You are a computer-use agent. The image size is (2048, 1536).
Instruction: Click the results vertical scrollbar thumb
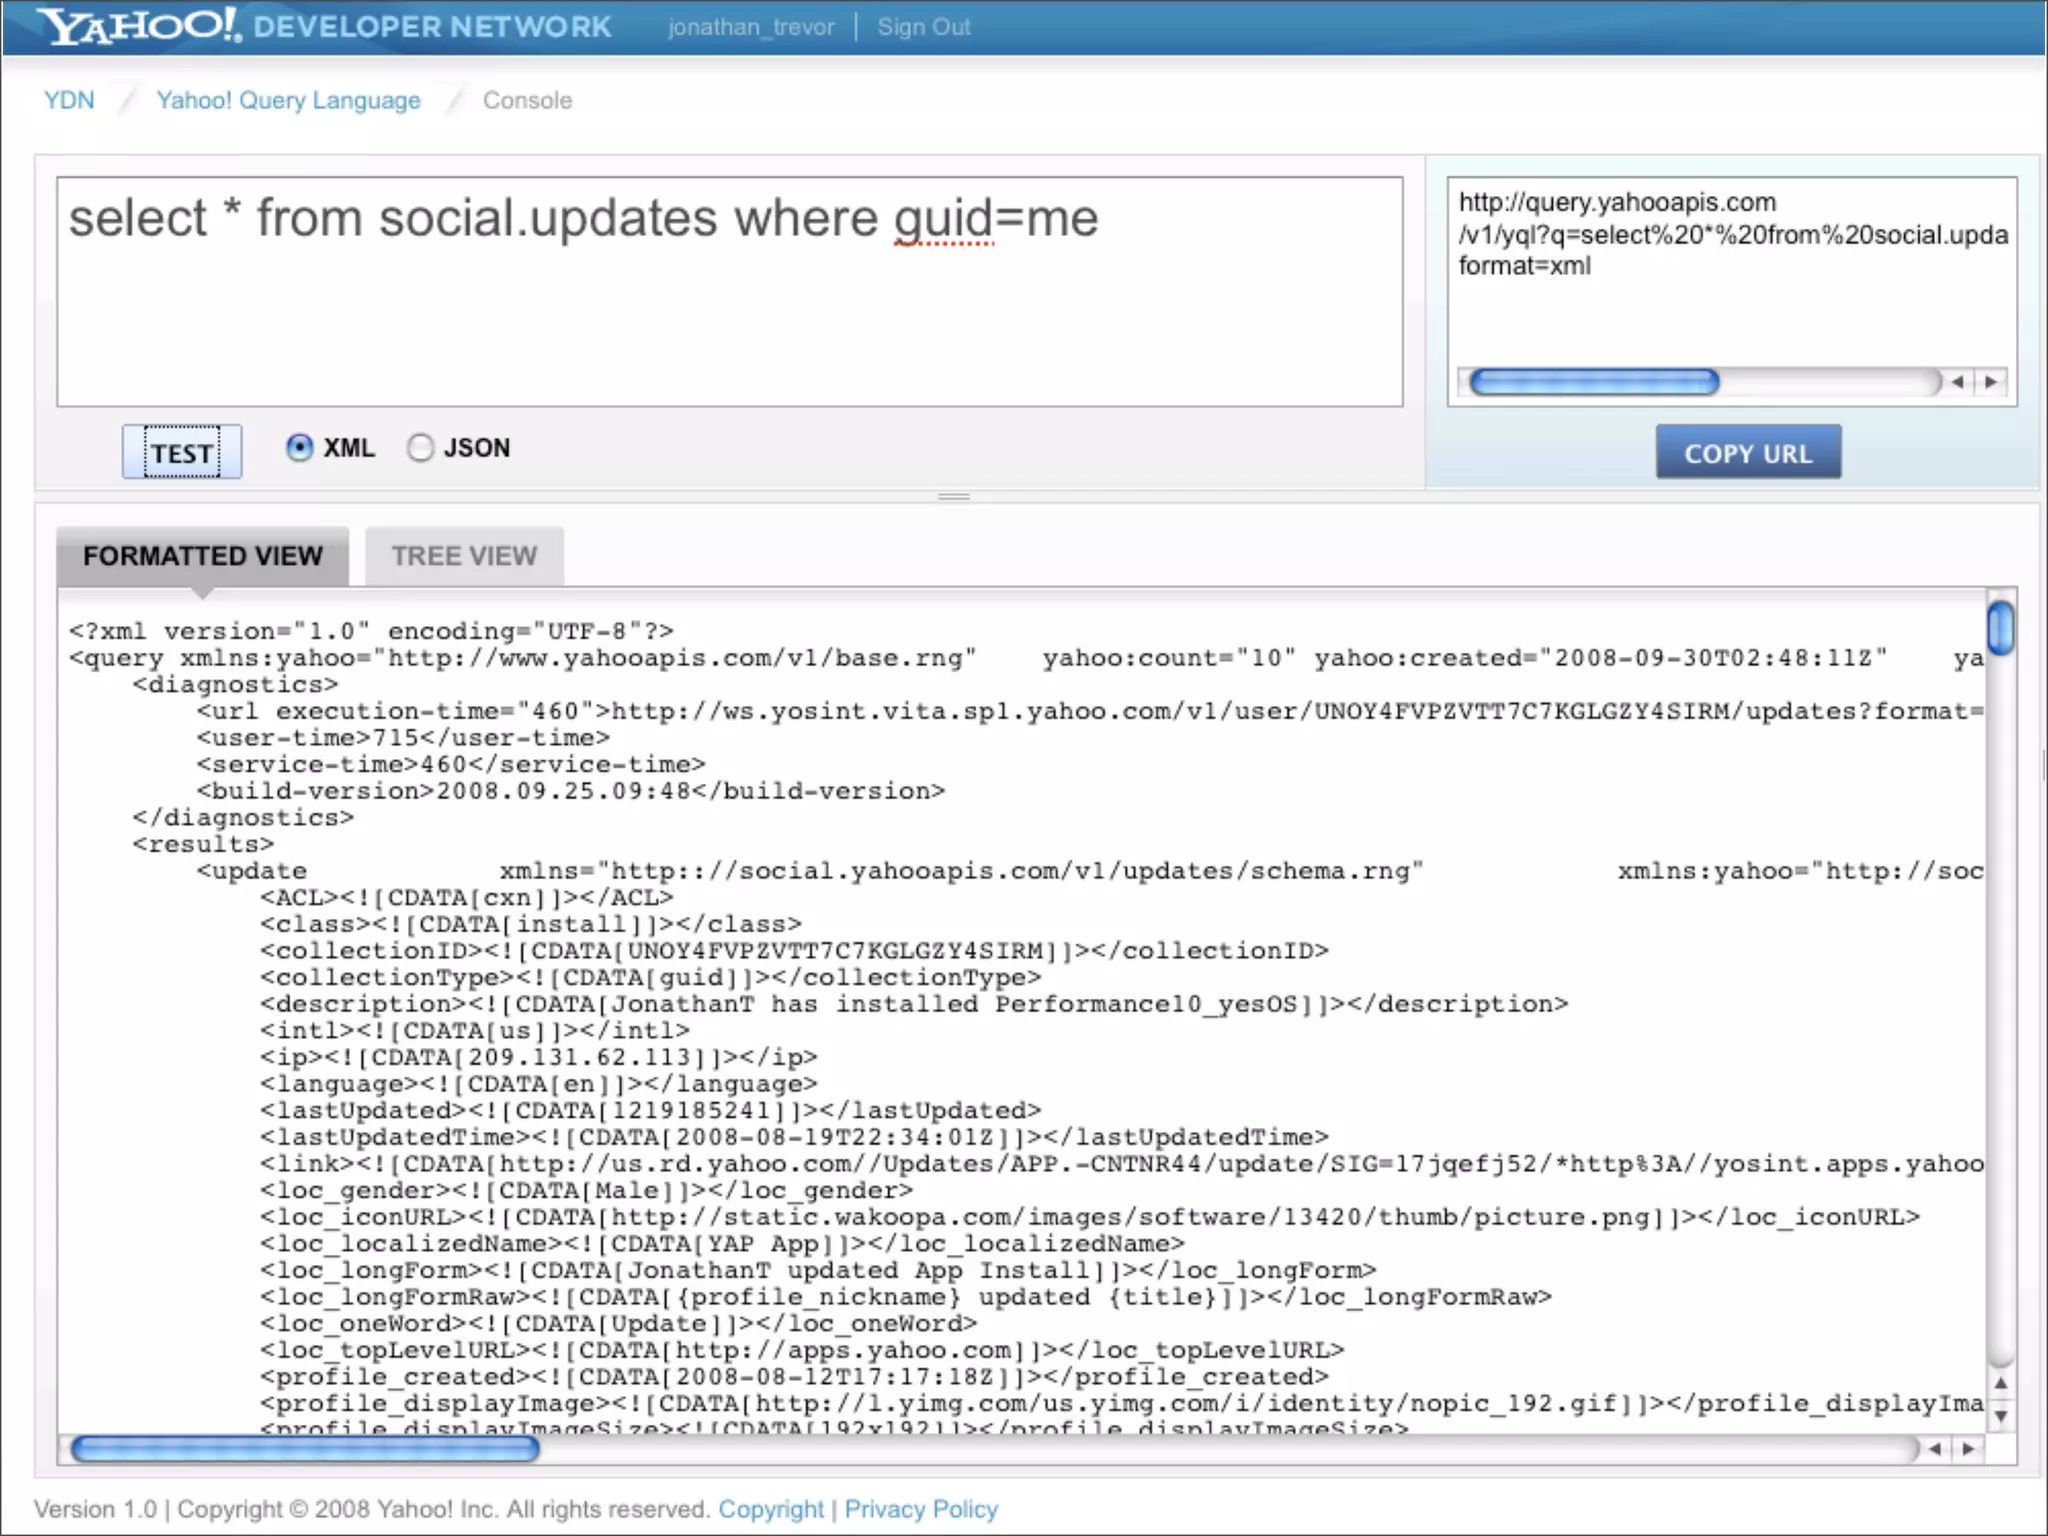2001,627
